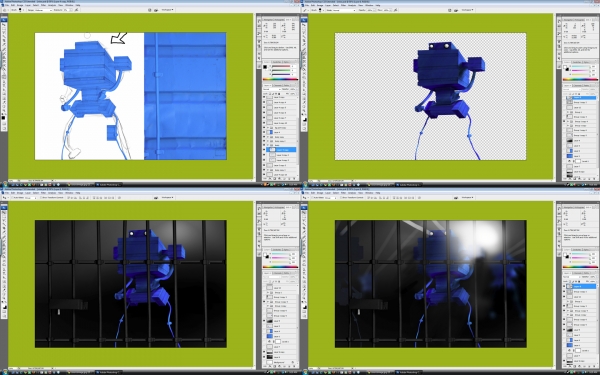The image size is (600, 375).
Task: Open Filter menu in the sketch window
Action: [43, 5]
